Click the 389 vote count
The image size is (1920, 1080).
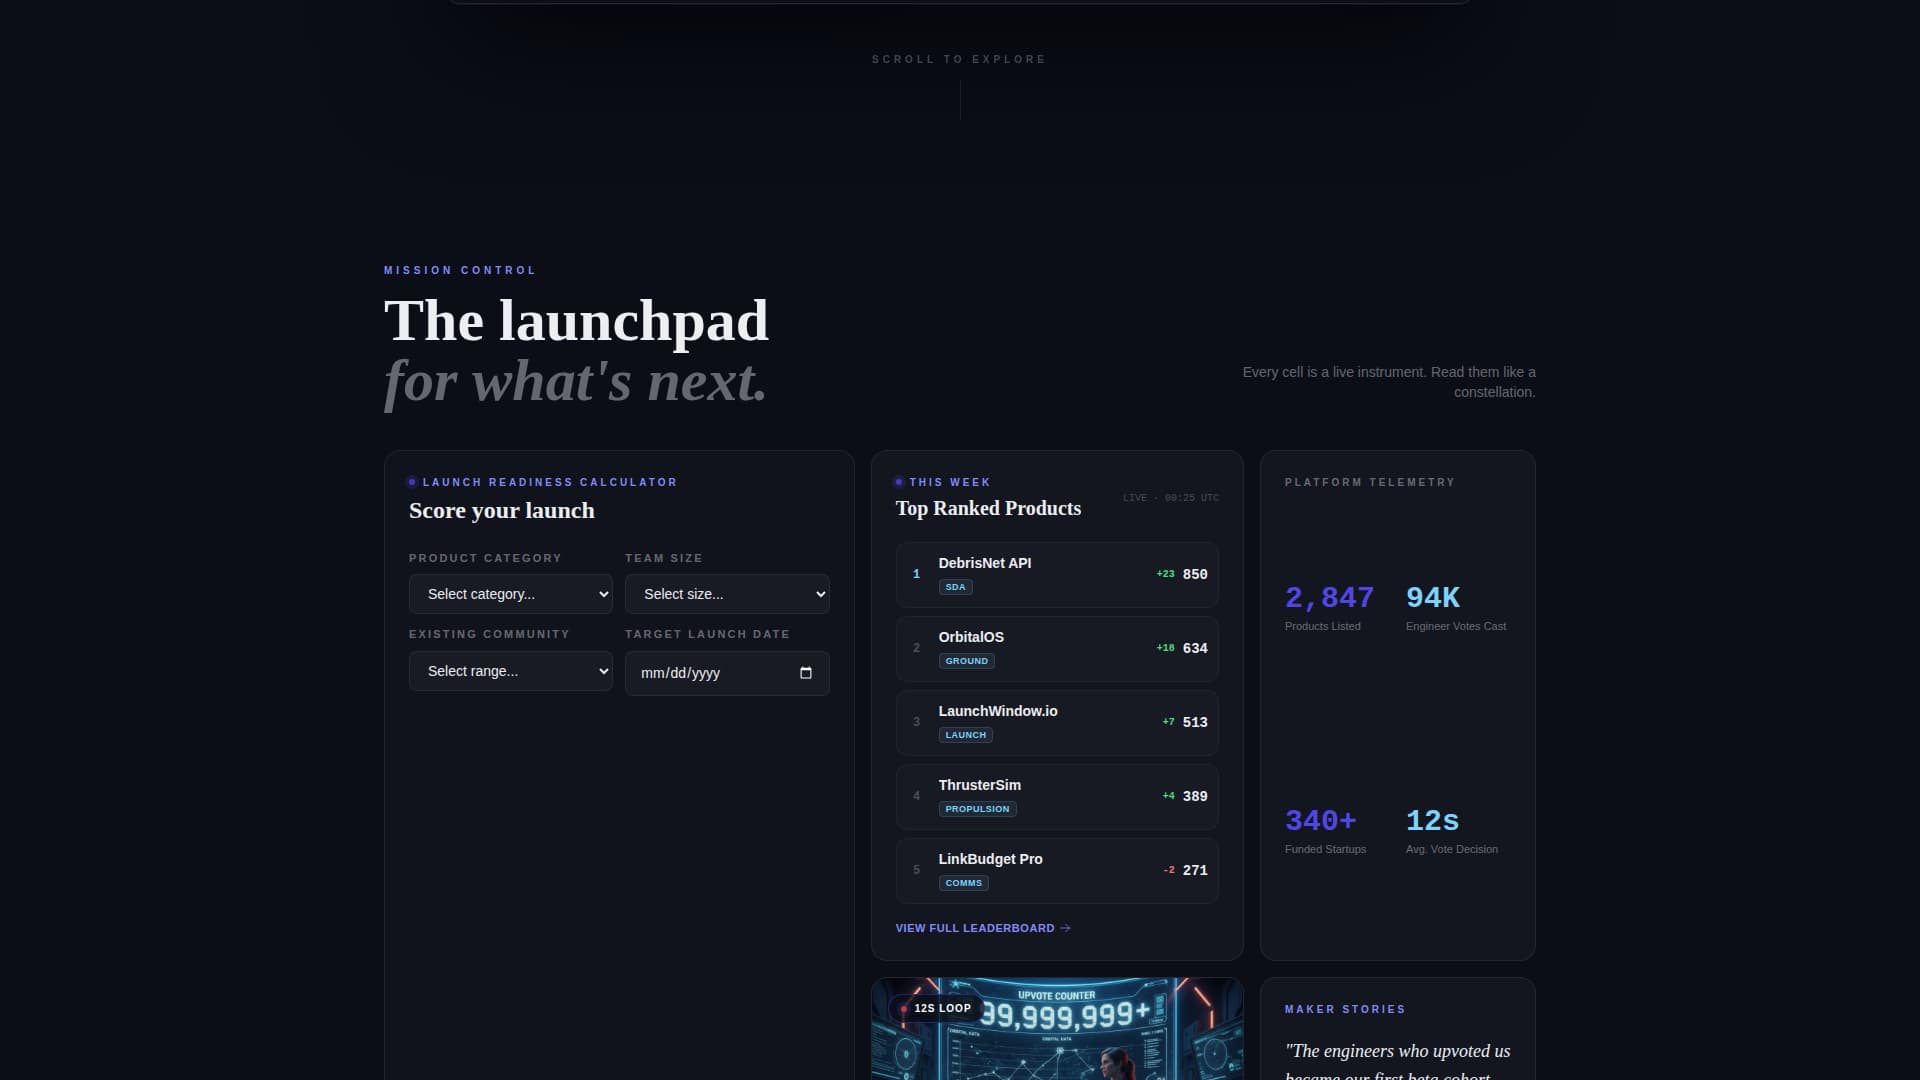click(x=1195, y=797)
